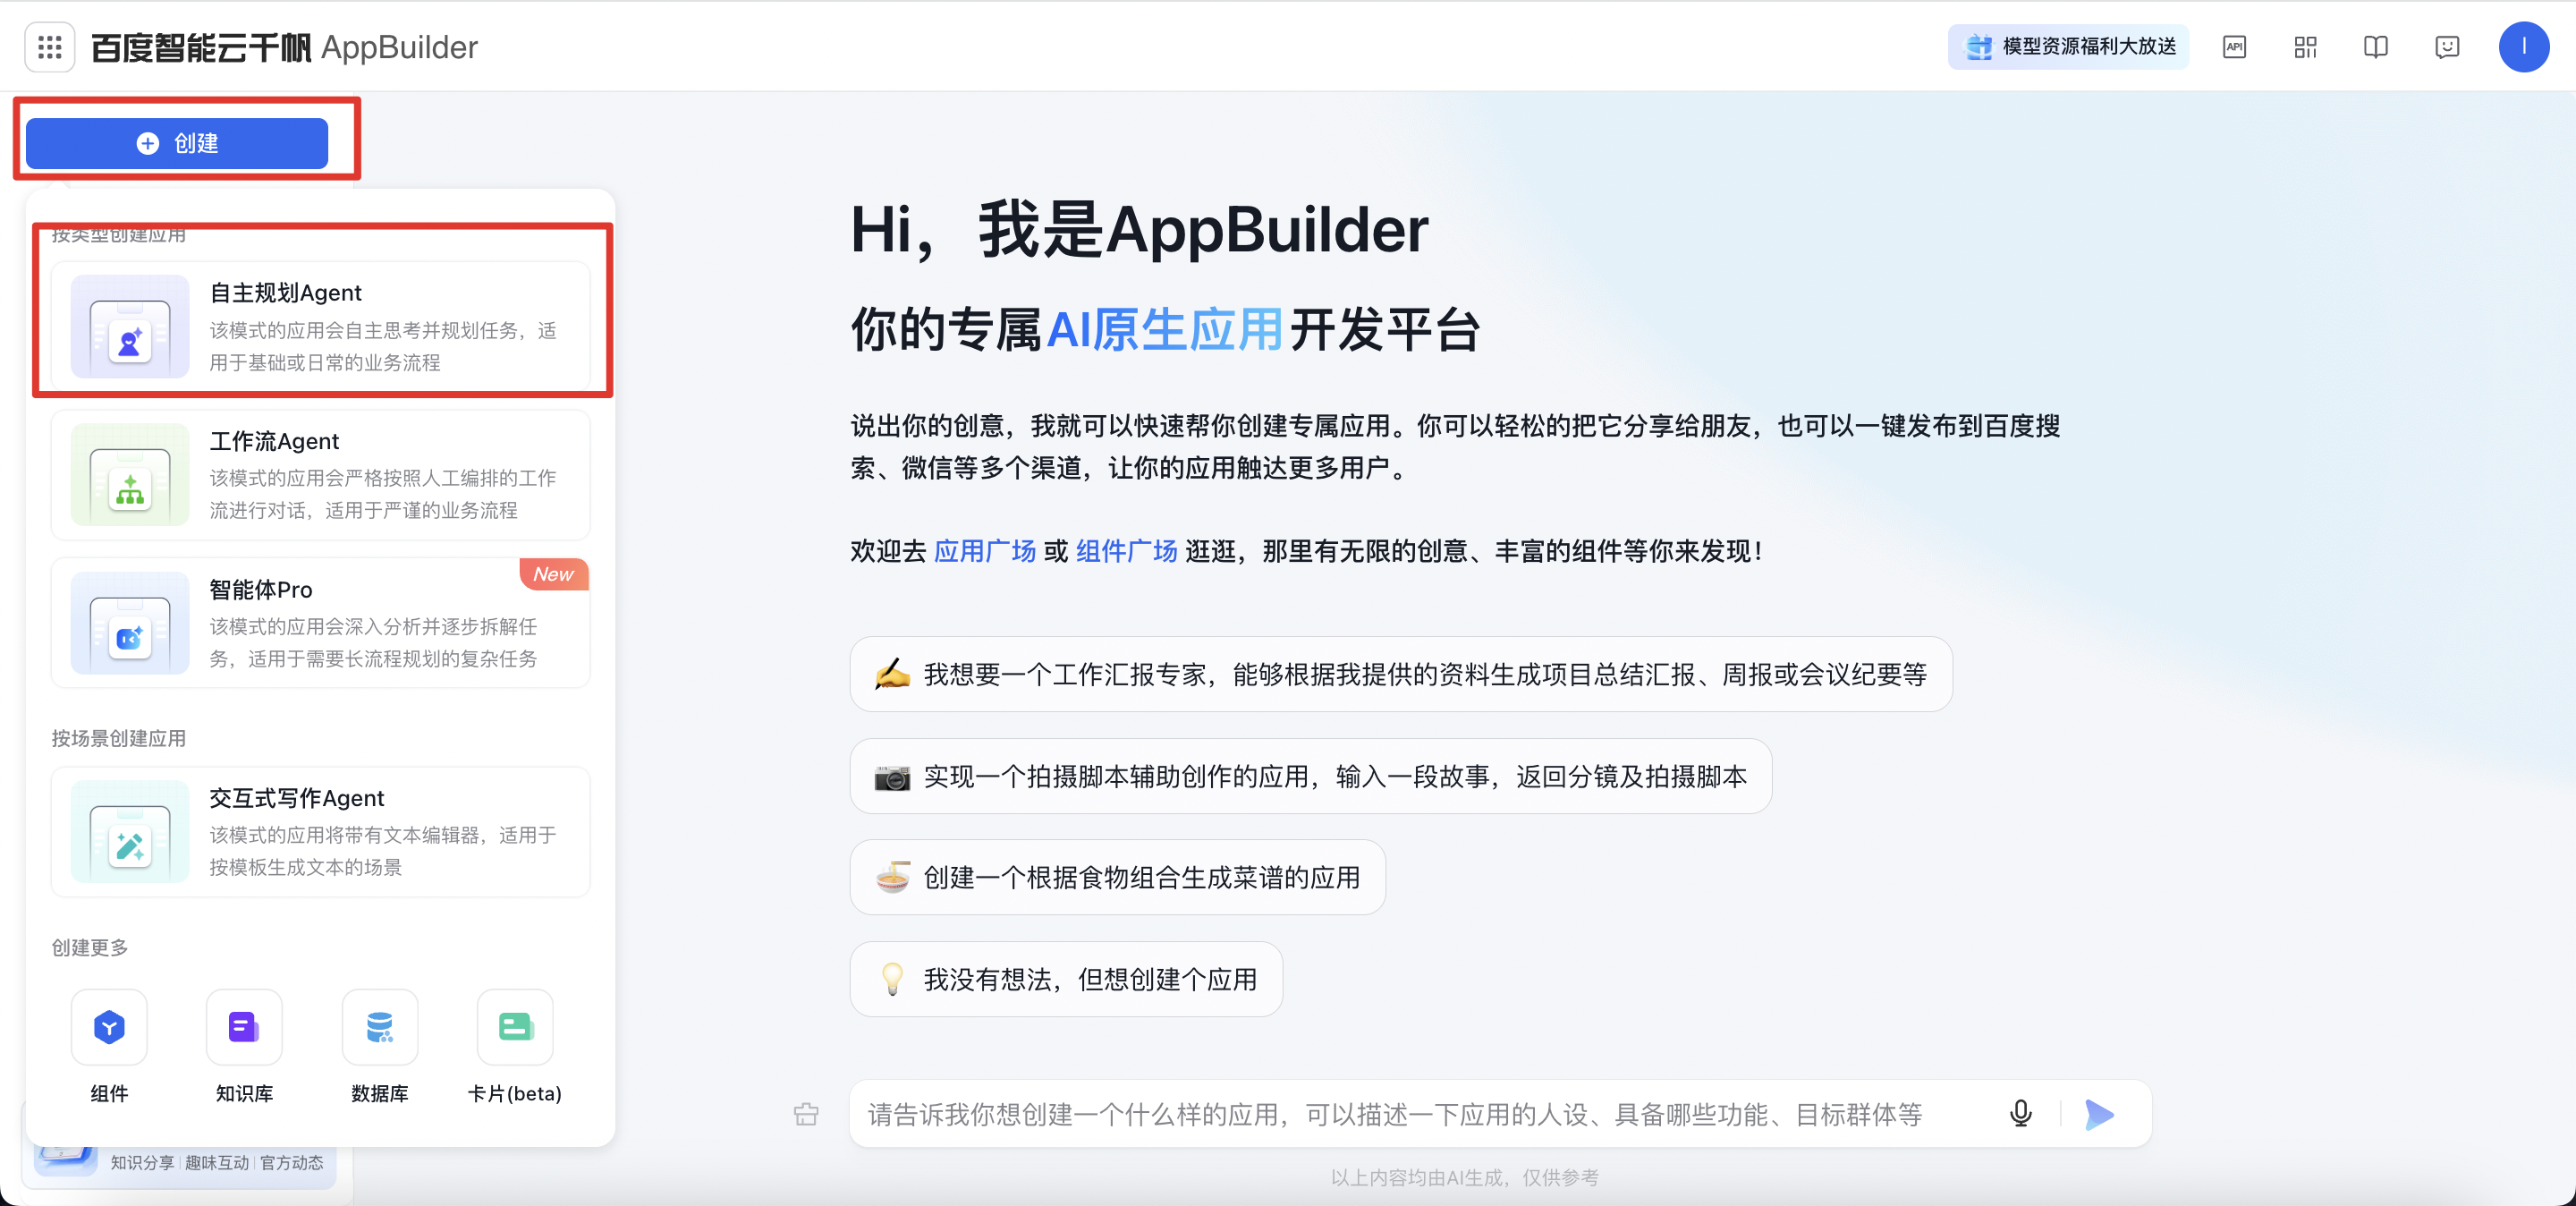
Task: Click the noodle bowl emoji icon
Action: 892,877
